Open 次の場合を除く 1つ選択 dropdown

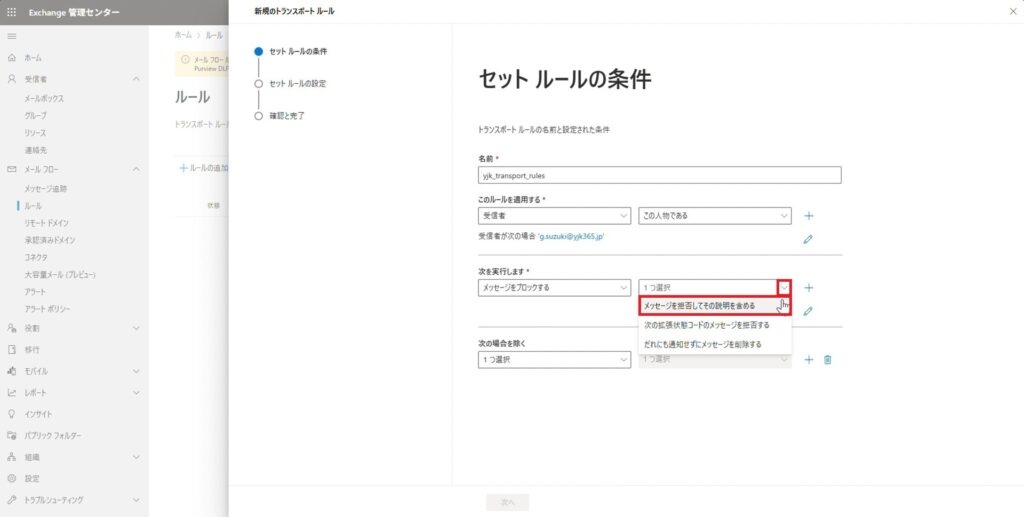[x=554, y=360]
